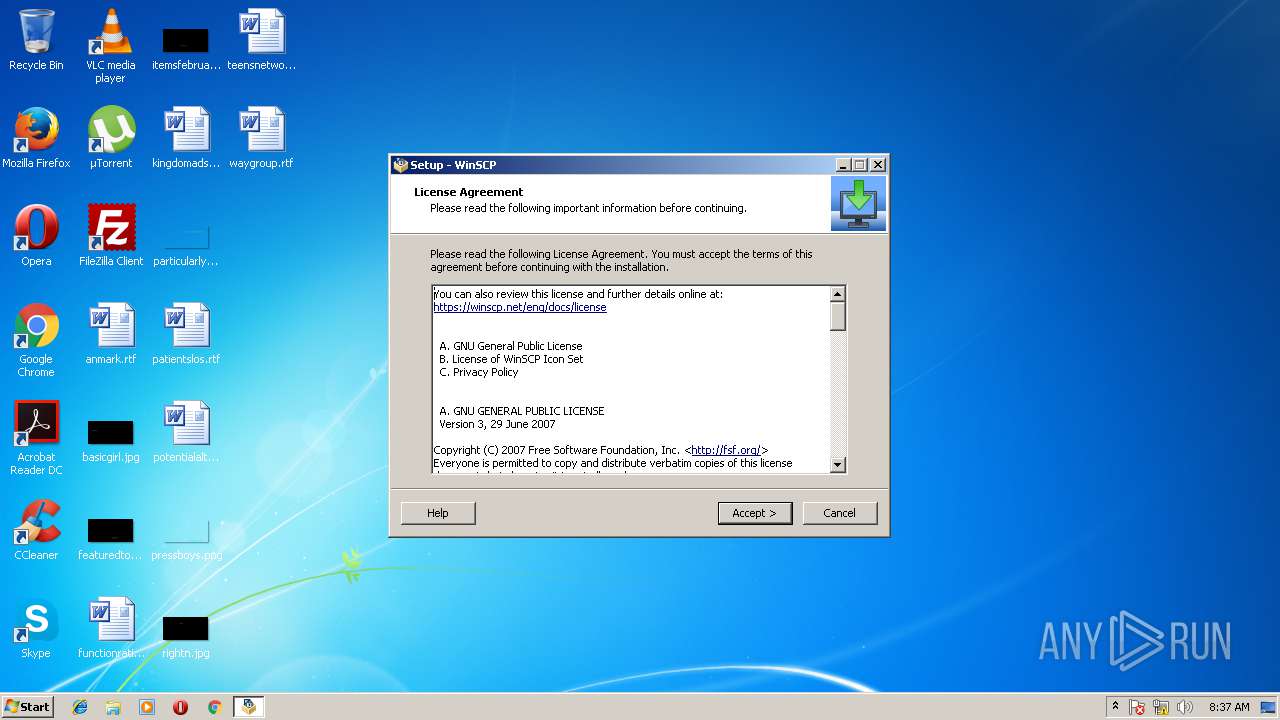Screen dimensions: 1280x720
Task: Click the license text scrollbar thumb
Action: [x=838, y=316]
